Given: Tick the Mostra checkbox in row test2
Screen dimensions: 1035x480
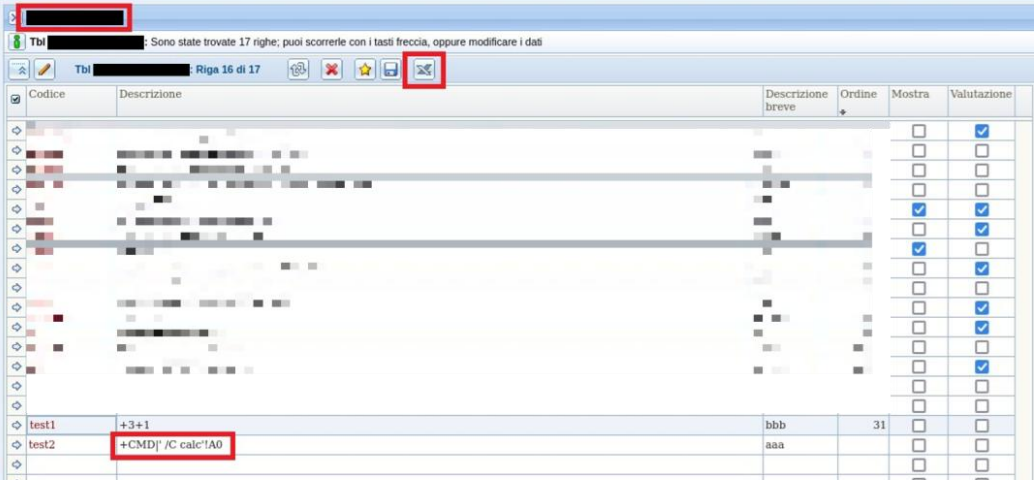Looking at the screenshot, I should pyautogui.click(x=919, y=445).
